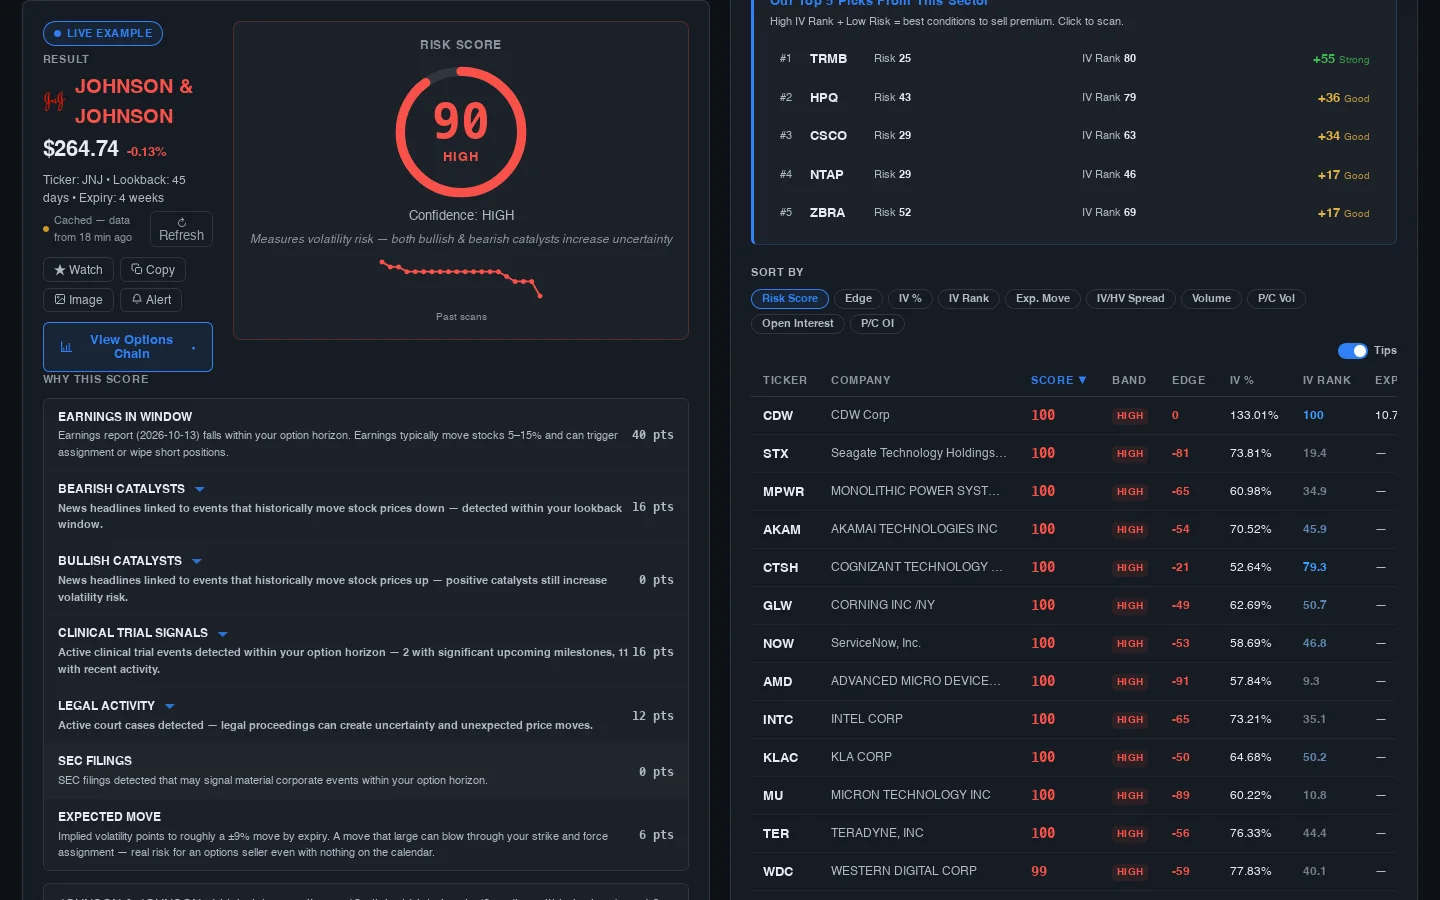The width and height of the screenshot is (1440, 900).
Task: Add JNJ to Watch list
Action: tap(78, 270)
